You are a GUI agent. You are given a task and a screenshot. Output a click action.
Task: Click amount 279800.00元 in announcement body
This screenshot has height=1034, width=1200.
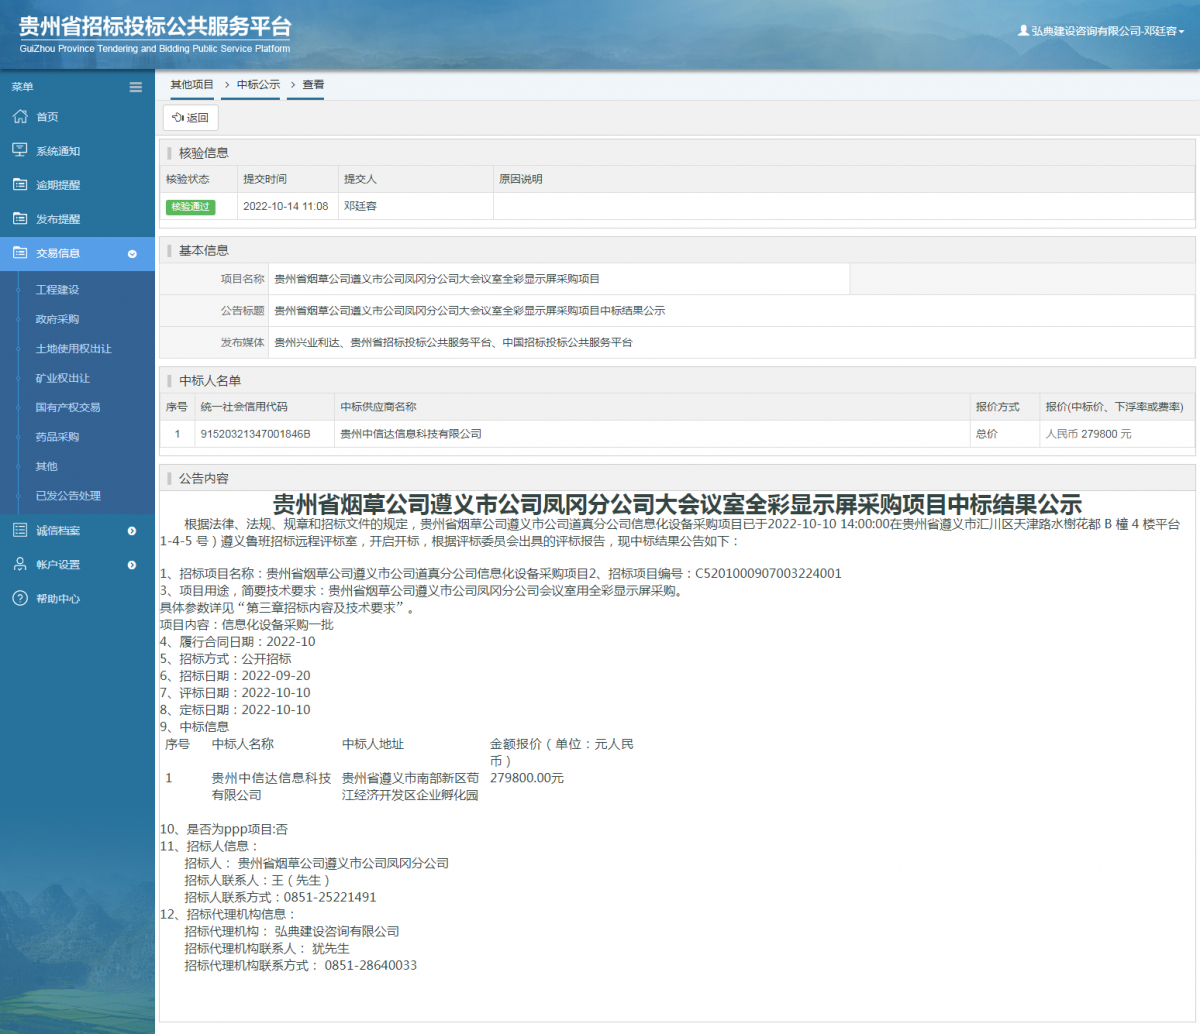point(527,778)
